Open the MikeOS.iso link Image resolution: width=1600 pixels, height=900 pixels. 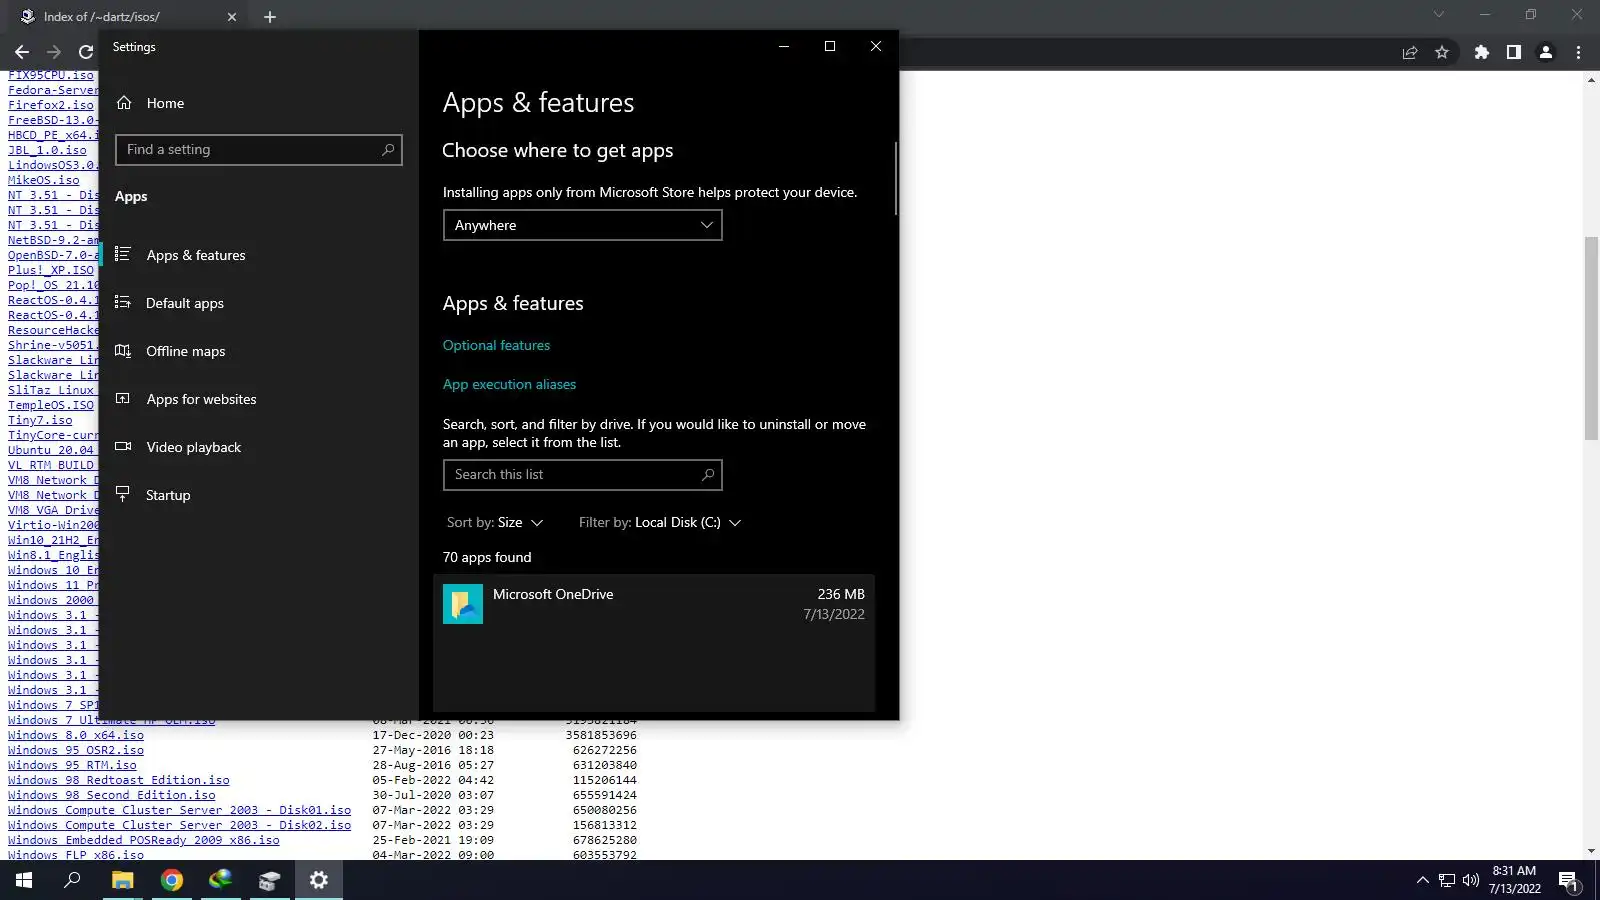coord(44,180)
